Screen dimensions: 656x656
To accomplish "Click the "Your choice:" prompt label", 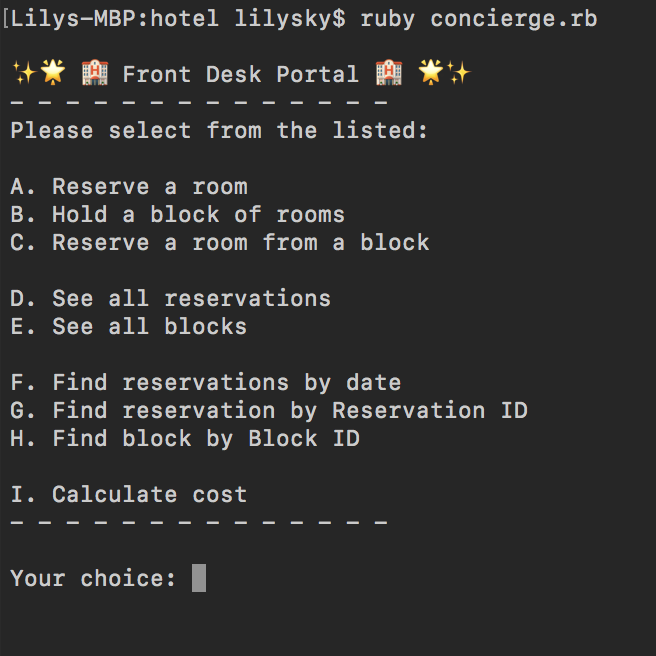I will click(93, 579).
